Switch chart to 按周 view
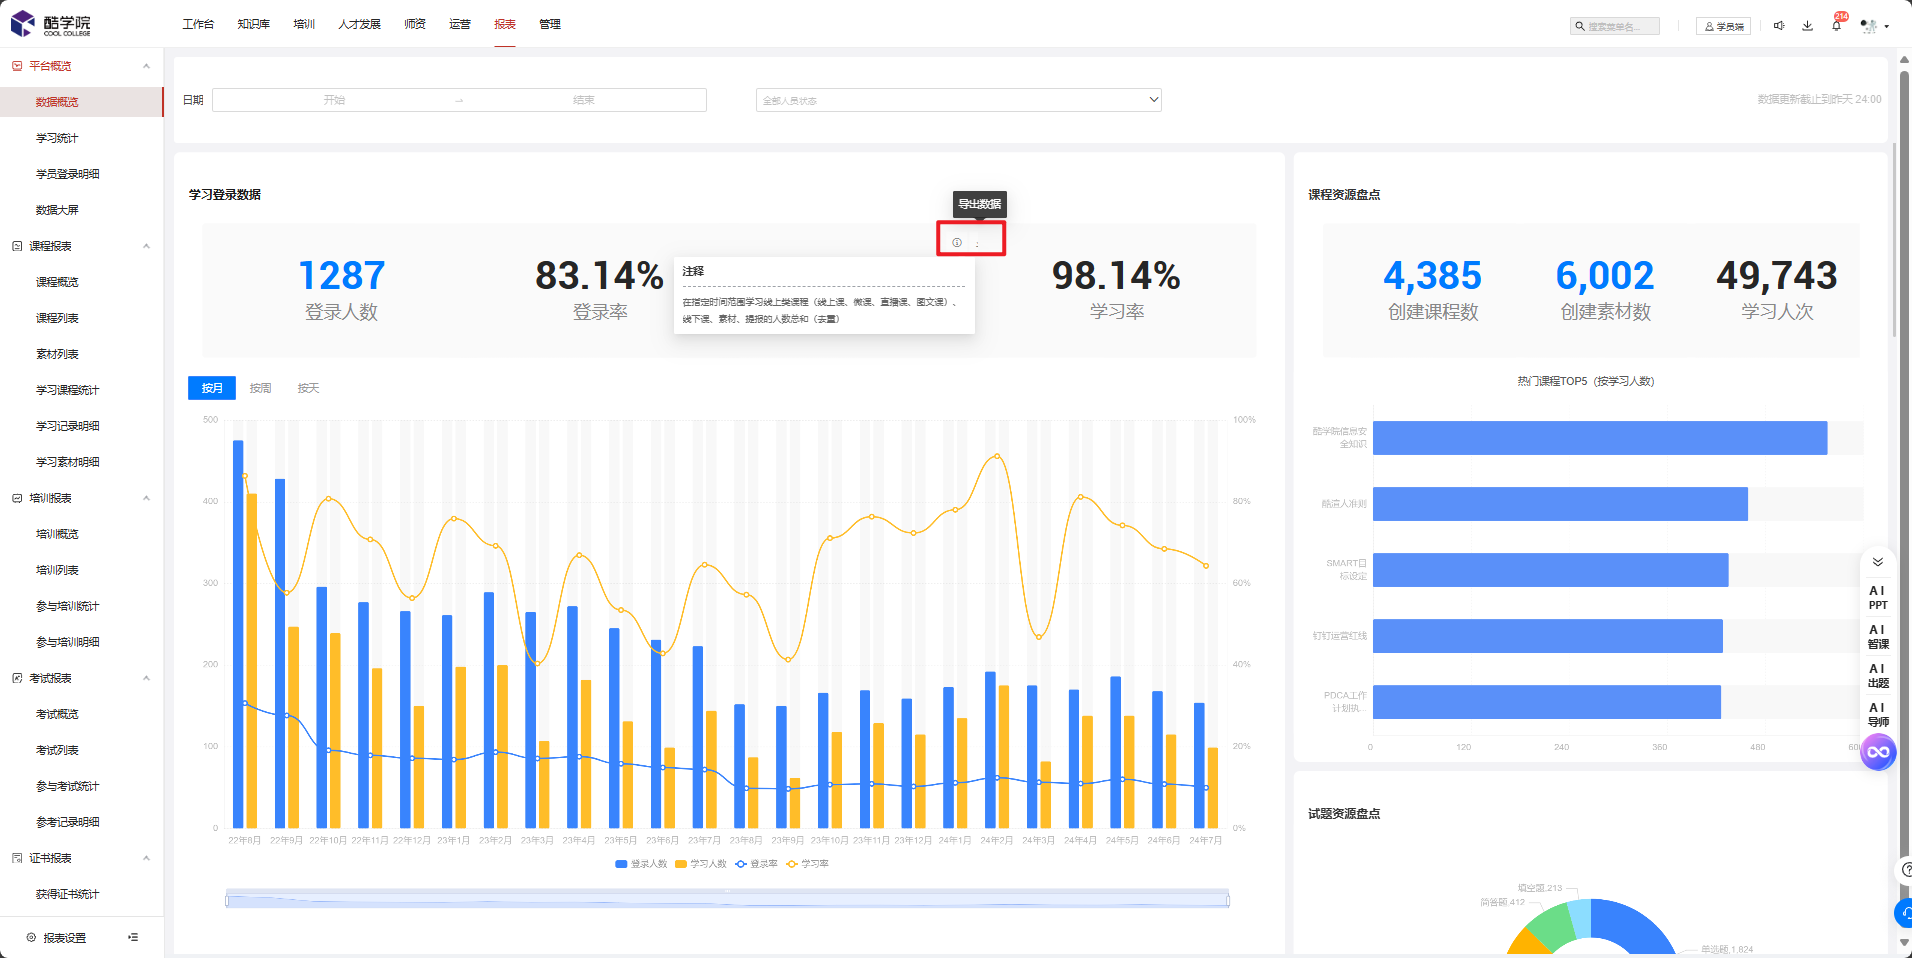The height and width of the screenshot is (958, 1912). (x=261, y=388)
